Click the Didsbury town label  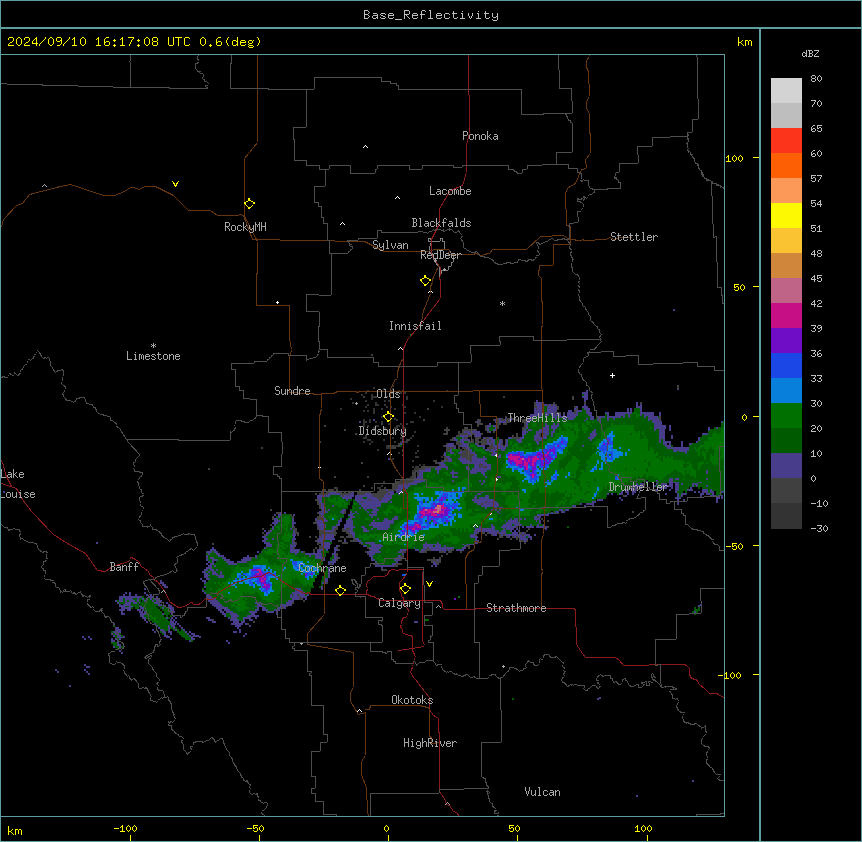click(382, 431)
